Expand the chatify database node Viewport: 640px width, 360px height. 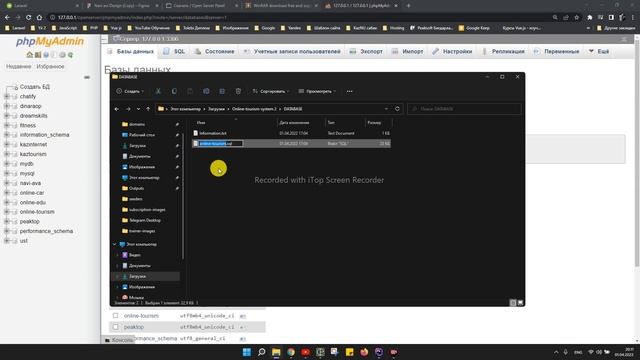[7, 96]
